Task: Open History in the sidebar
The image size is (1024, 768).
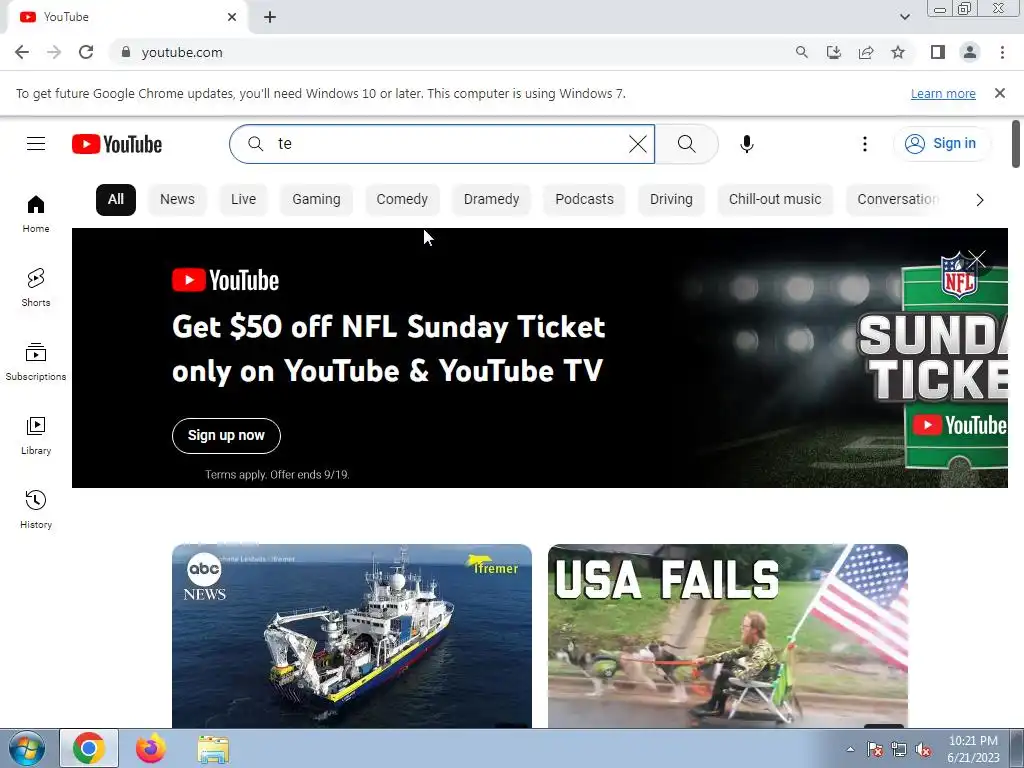Action: pyautogui.click(x=36, y=509)
